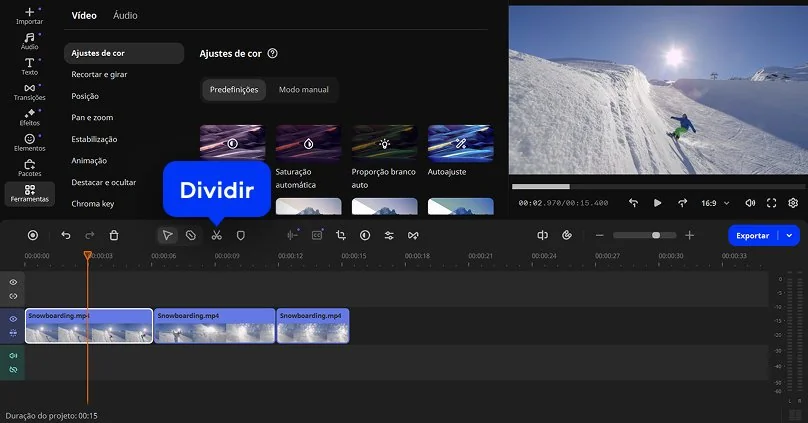Click the undo arrow in the timeline toolbar
Viewport: 808px width, 423px height.
pyautogui.click(x=66, y=235)
